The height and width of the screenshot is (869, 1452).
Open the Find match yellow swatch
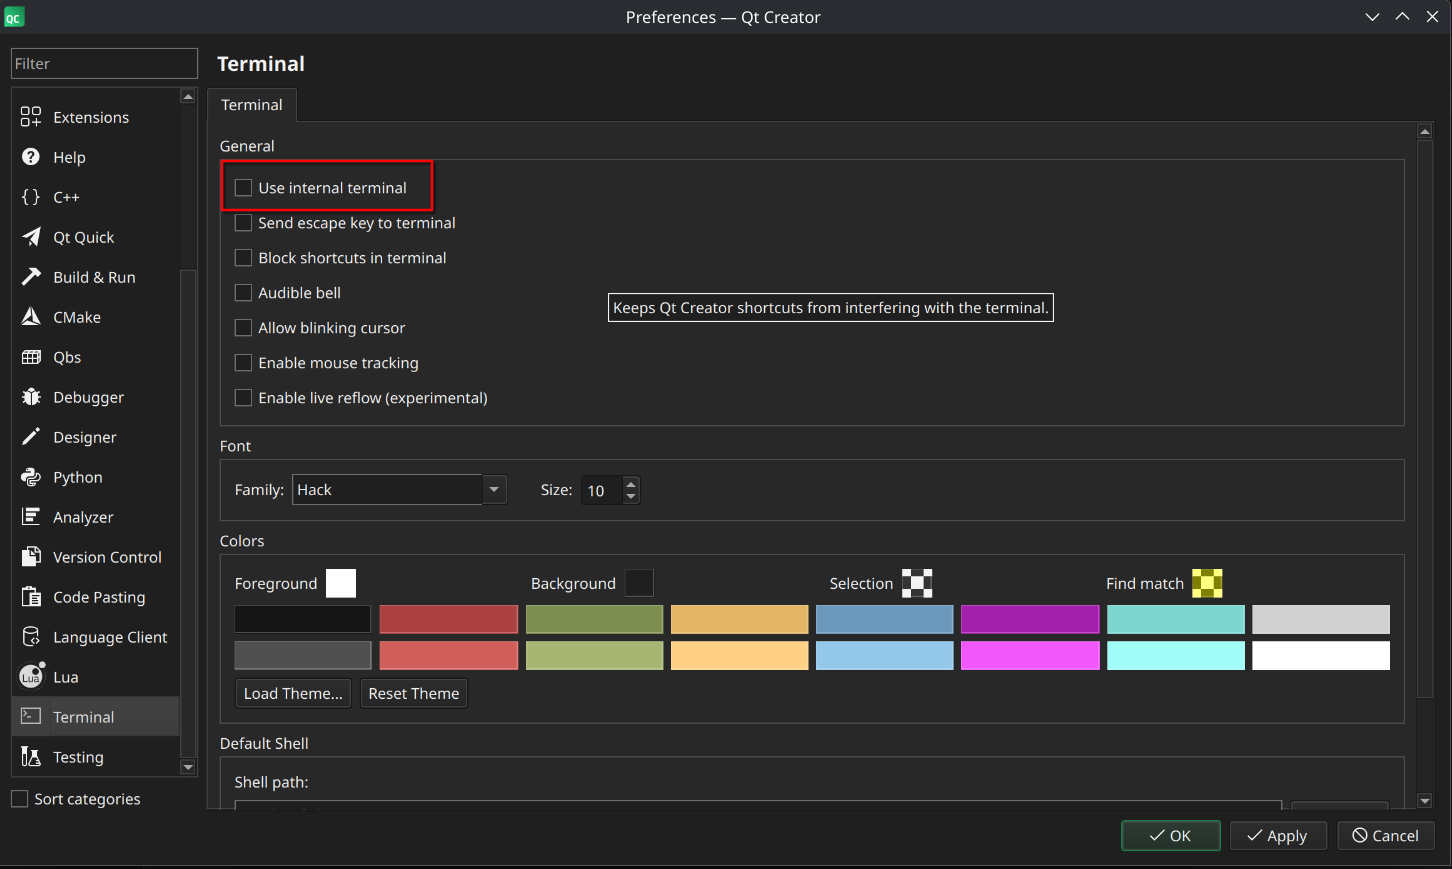click(1207, 583)
